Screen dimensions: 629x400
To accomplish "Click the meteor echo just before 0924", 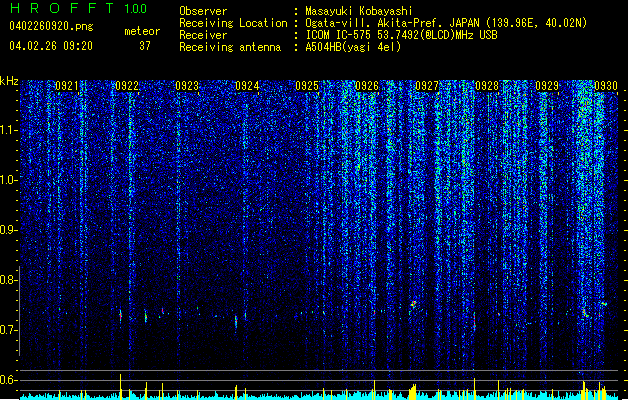I will [236, 321].
